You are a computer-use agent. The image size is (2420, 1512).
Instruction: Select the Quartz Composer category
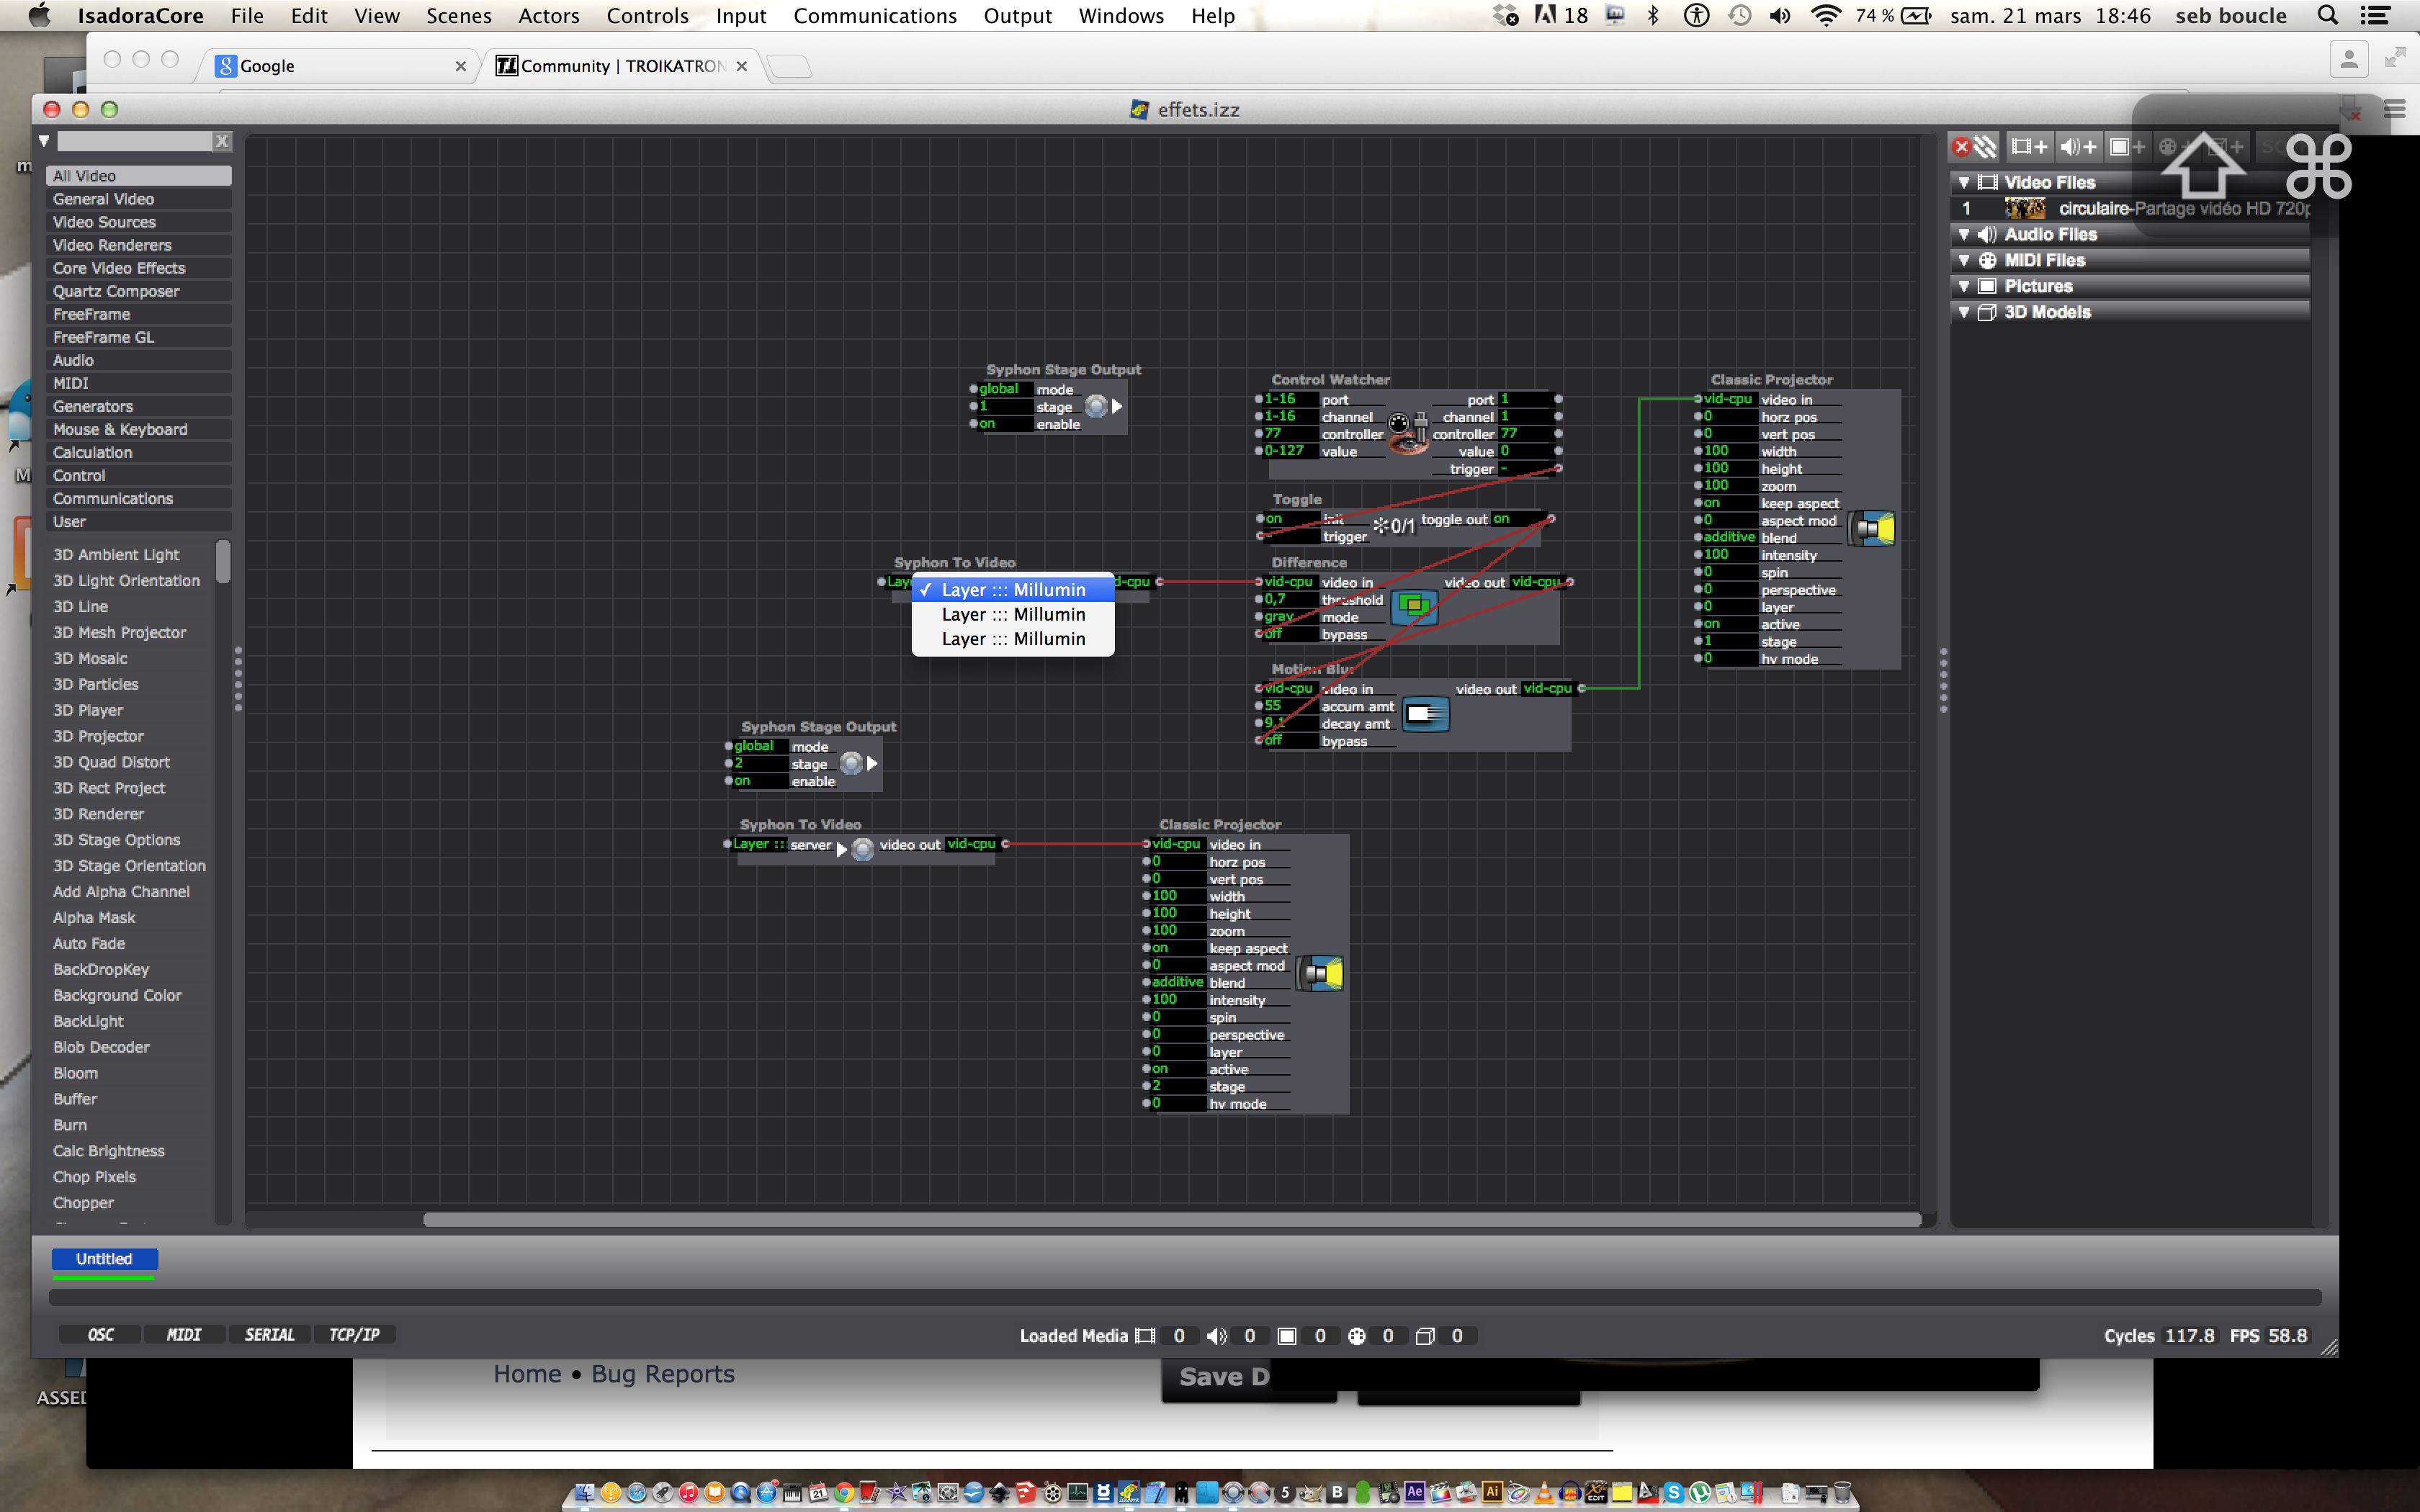click(139, 291)
